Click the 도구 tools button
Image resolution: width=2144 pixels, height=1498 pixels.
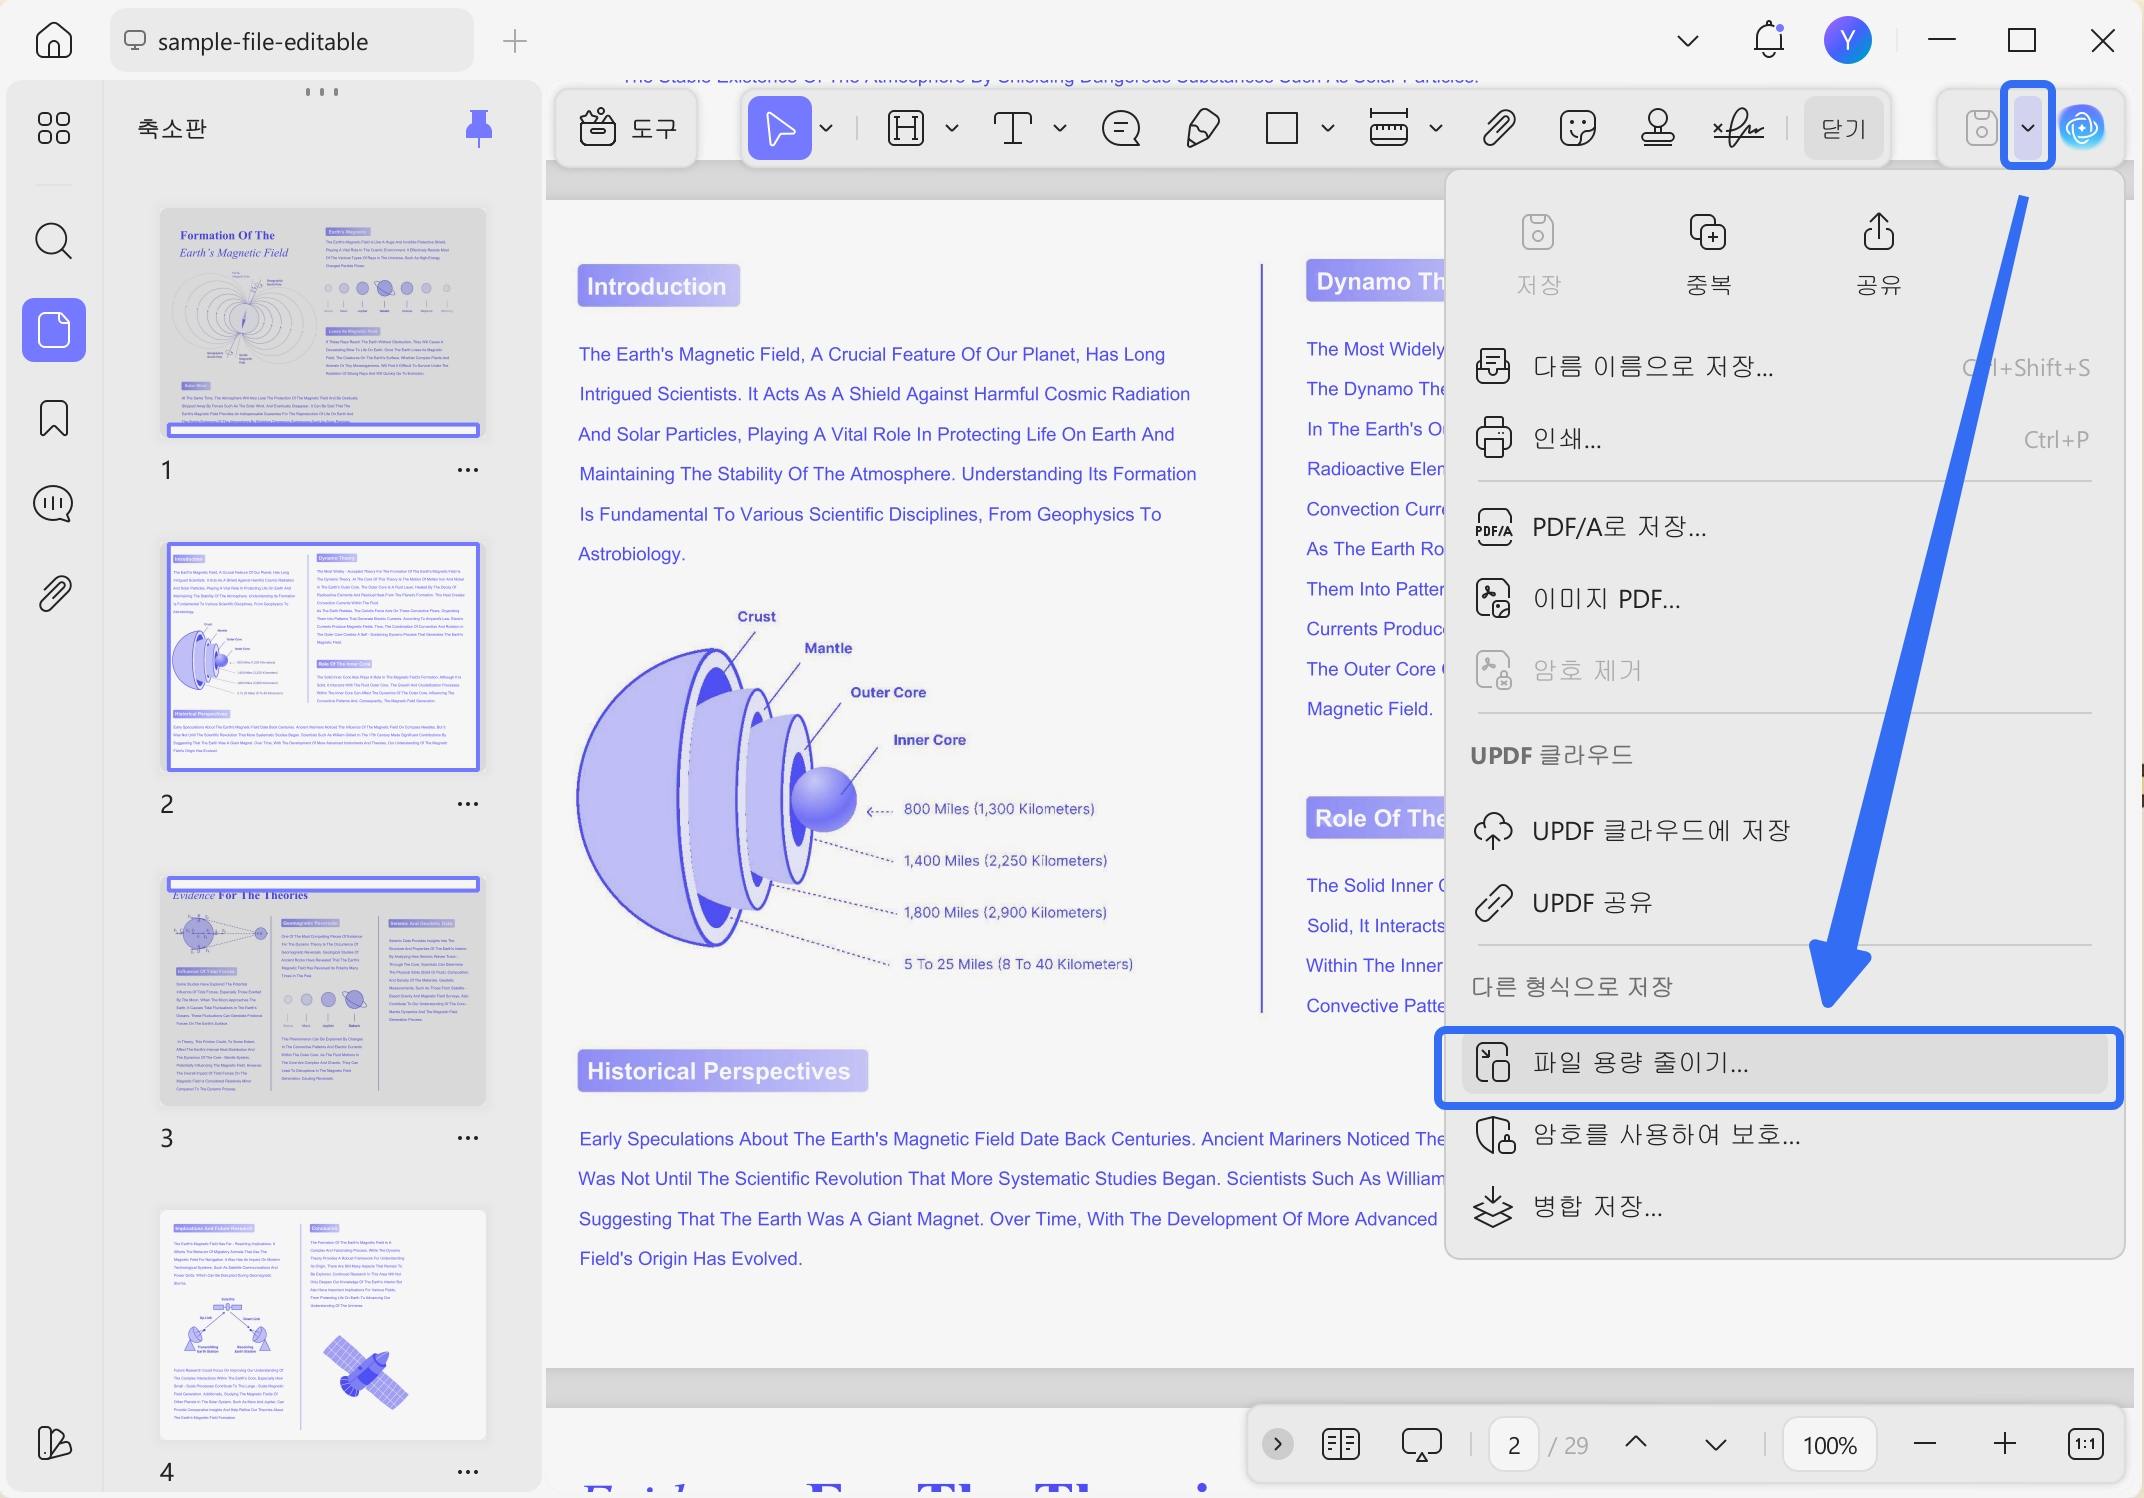pos(627,128)
